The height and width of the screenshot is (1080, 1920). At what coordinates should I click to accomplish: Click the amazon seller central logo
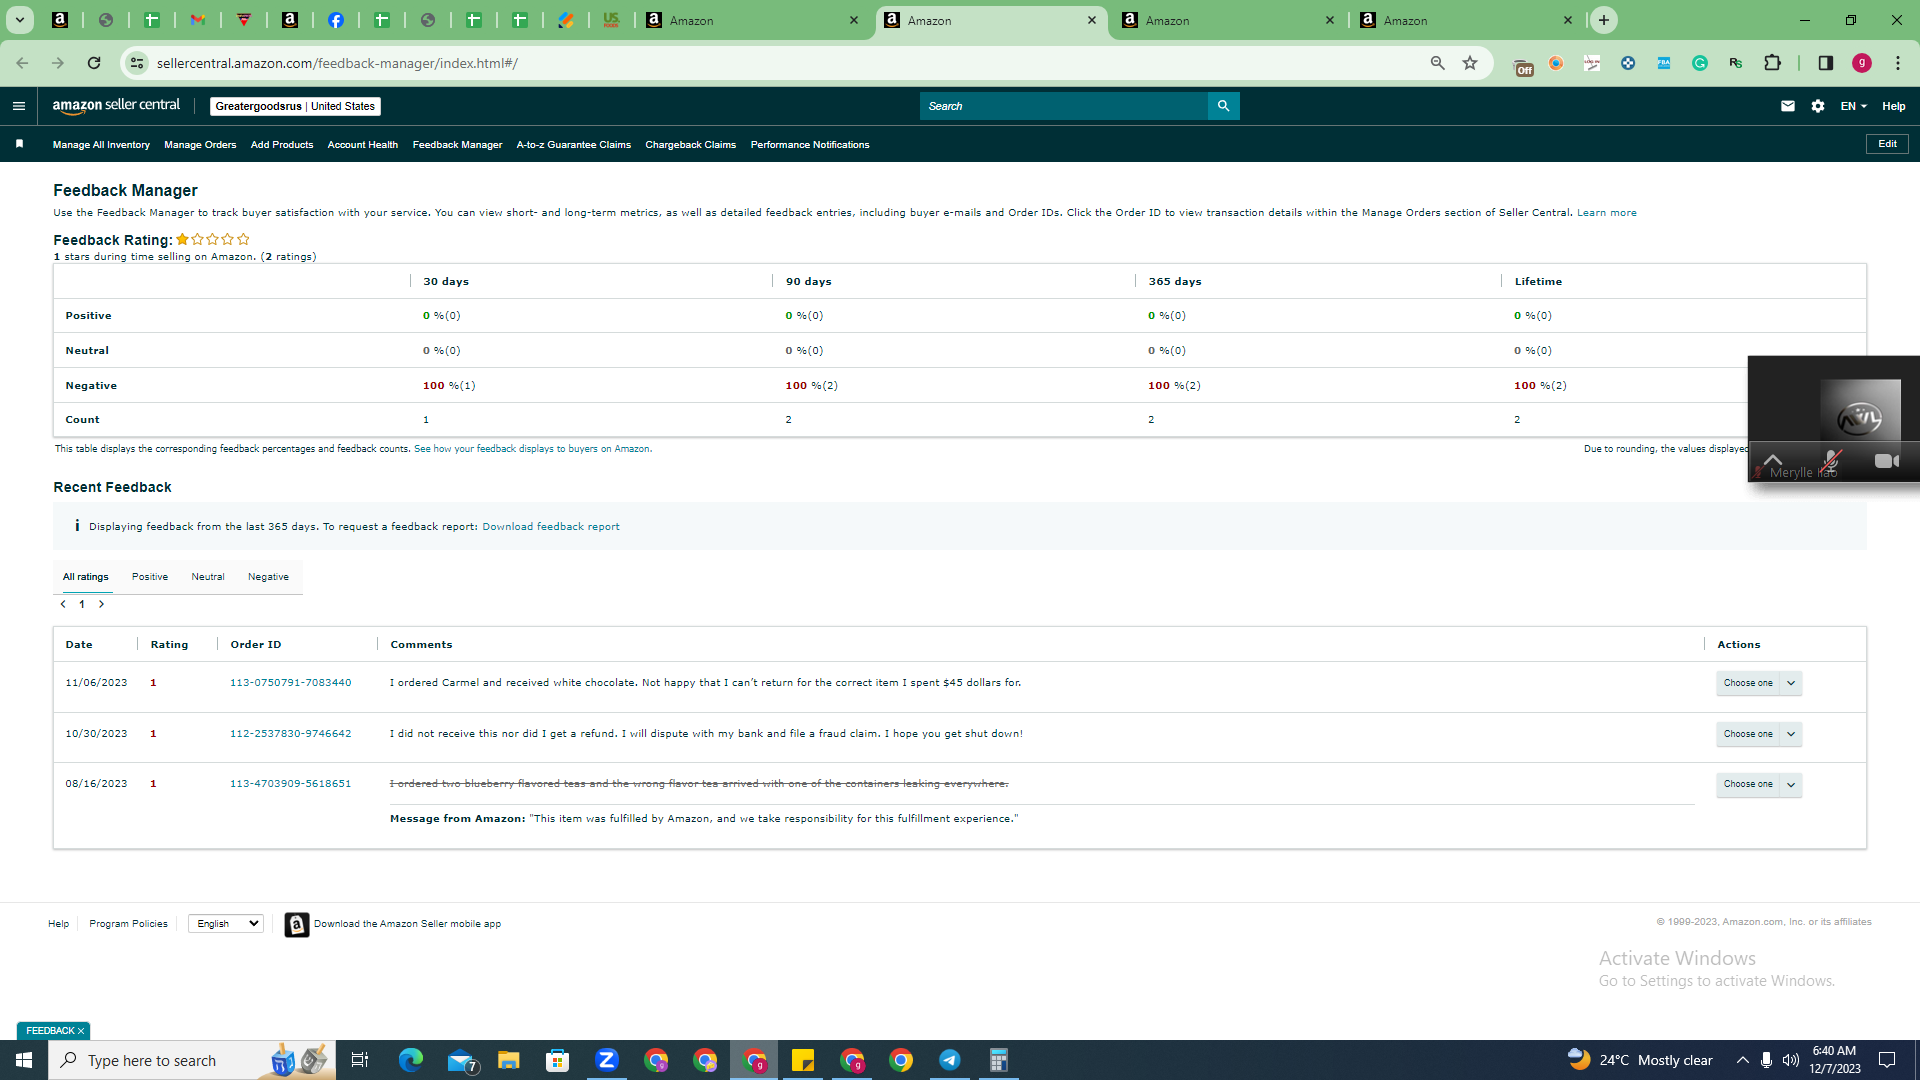click(x=116, y=106)
